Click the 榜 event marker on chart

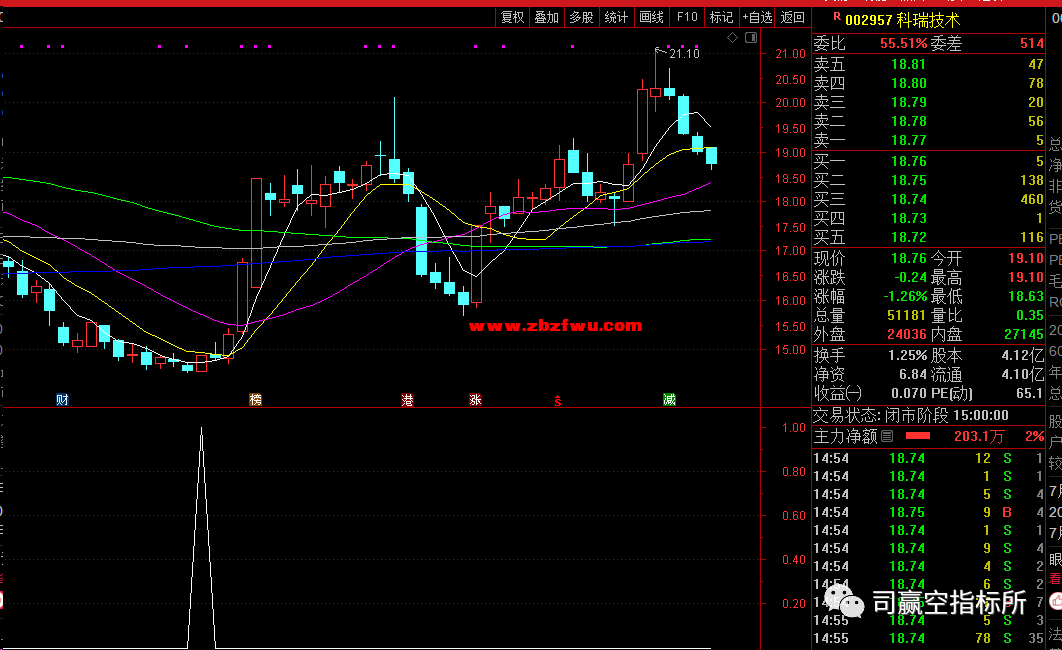coord(255,399)
